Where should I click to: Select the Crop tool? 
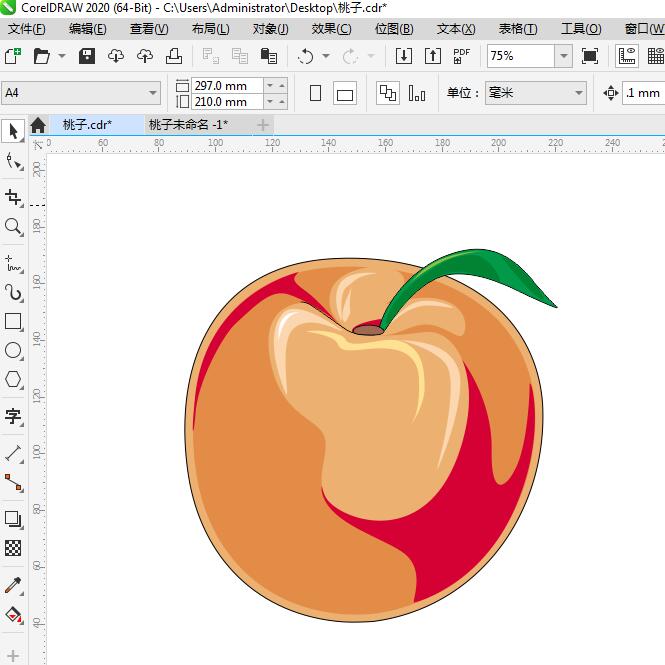(13, 197)
